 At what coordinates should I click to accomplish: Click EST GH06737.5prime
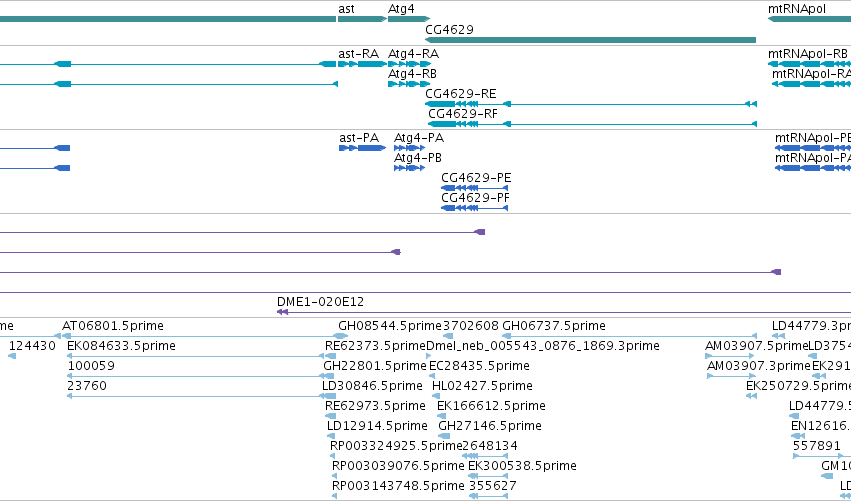[x=629, y=337]
